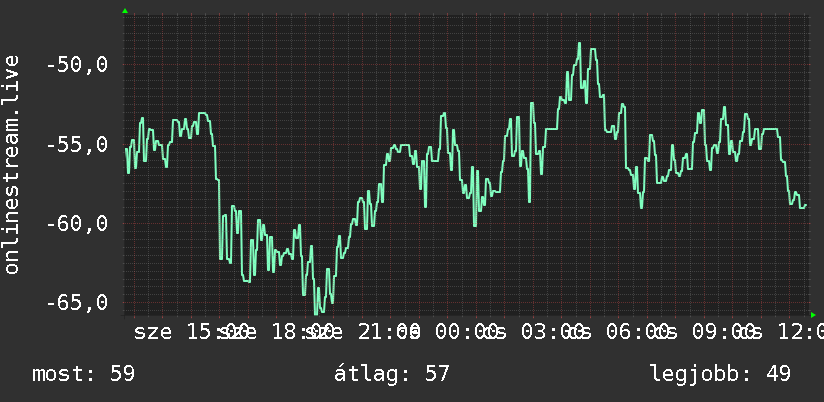Click the 00:00 time axis label
Viewport: 824px width, 402px height.
coord(466,332)
